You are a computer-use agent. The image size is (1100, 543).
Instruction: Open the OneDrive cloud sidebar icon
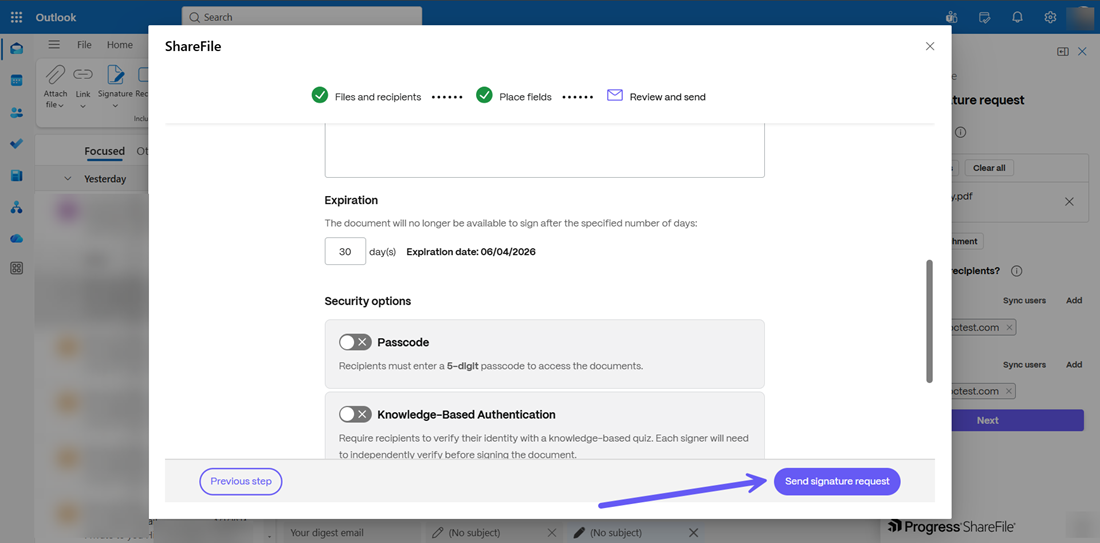point(17,239)
